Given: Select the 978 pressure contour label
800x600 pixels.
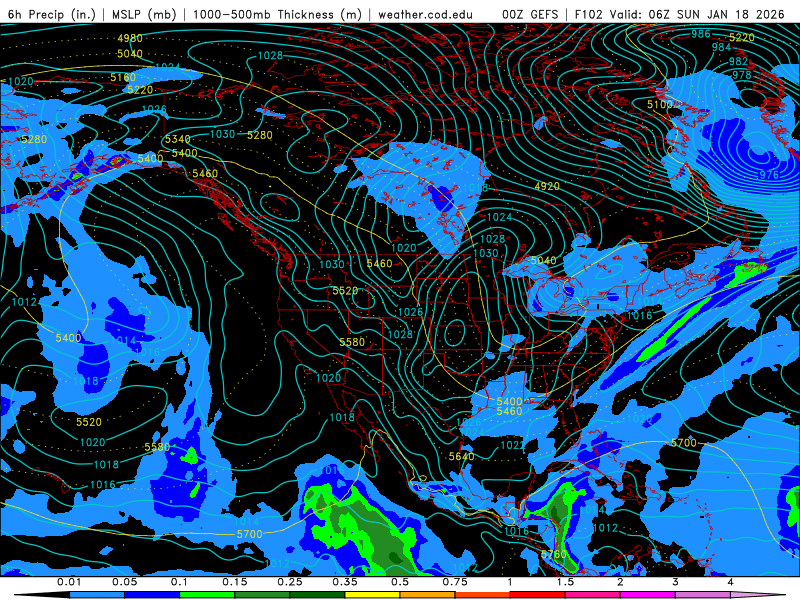Looking at the screenshot, I should point(742,75).
